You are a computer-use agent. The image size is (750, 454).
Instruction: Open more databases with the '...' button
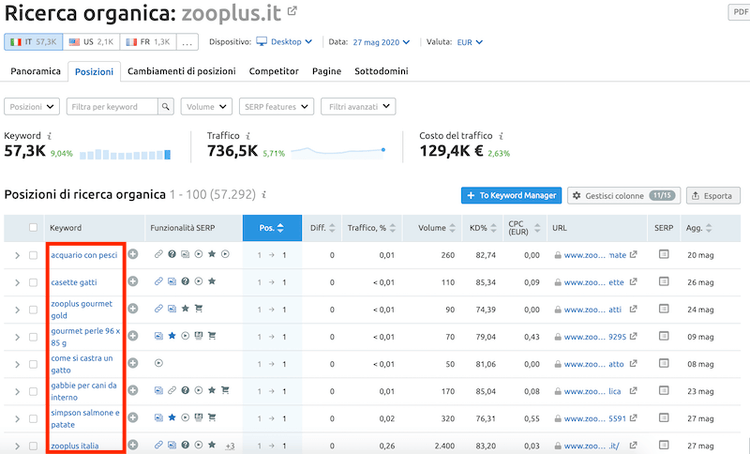(x=187, y=42)
